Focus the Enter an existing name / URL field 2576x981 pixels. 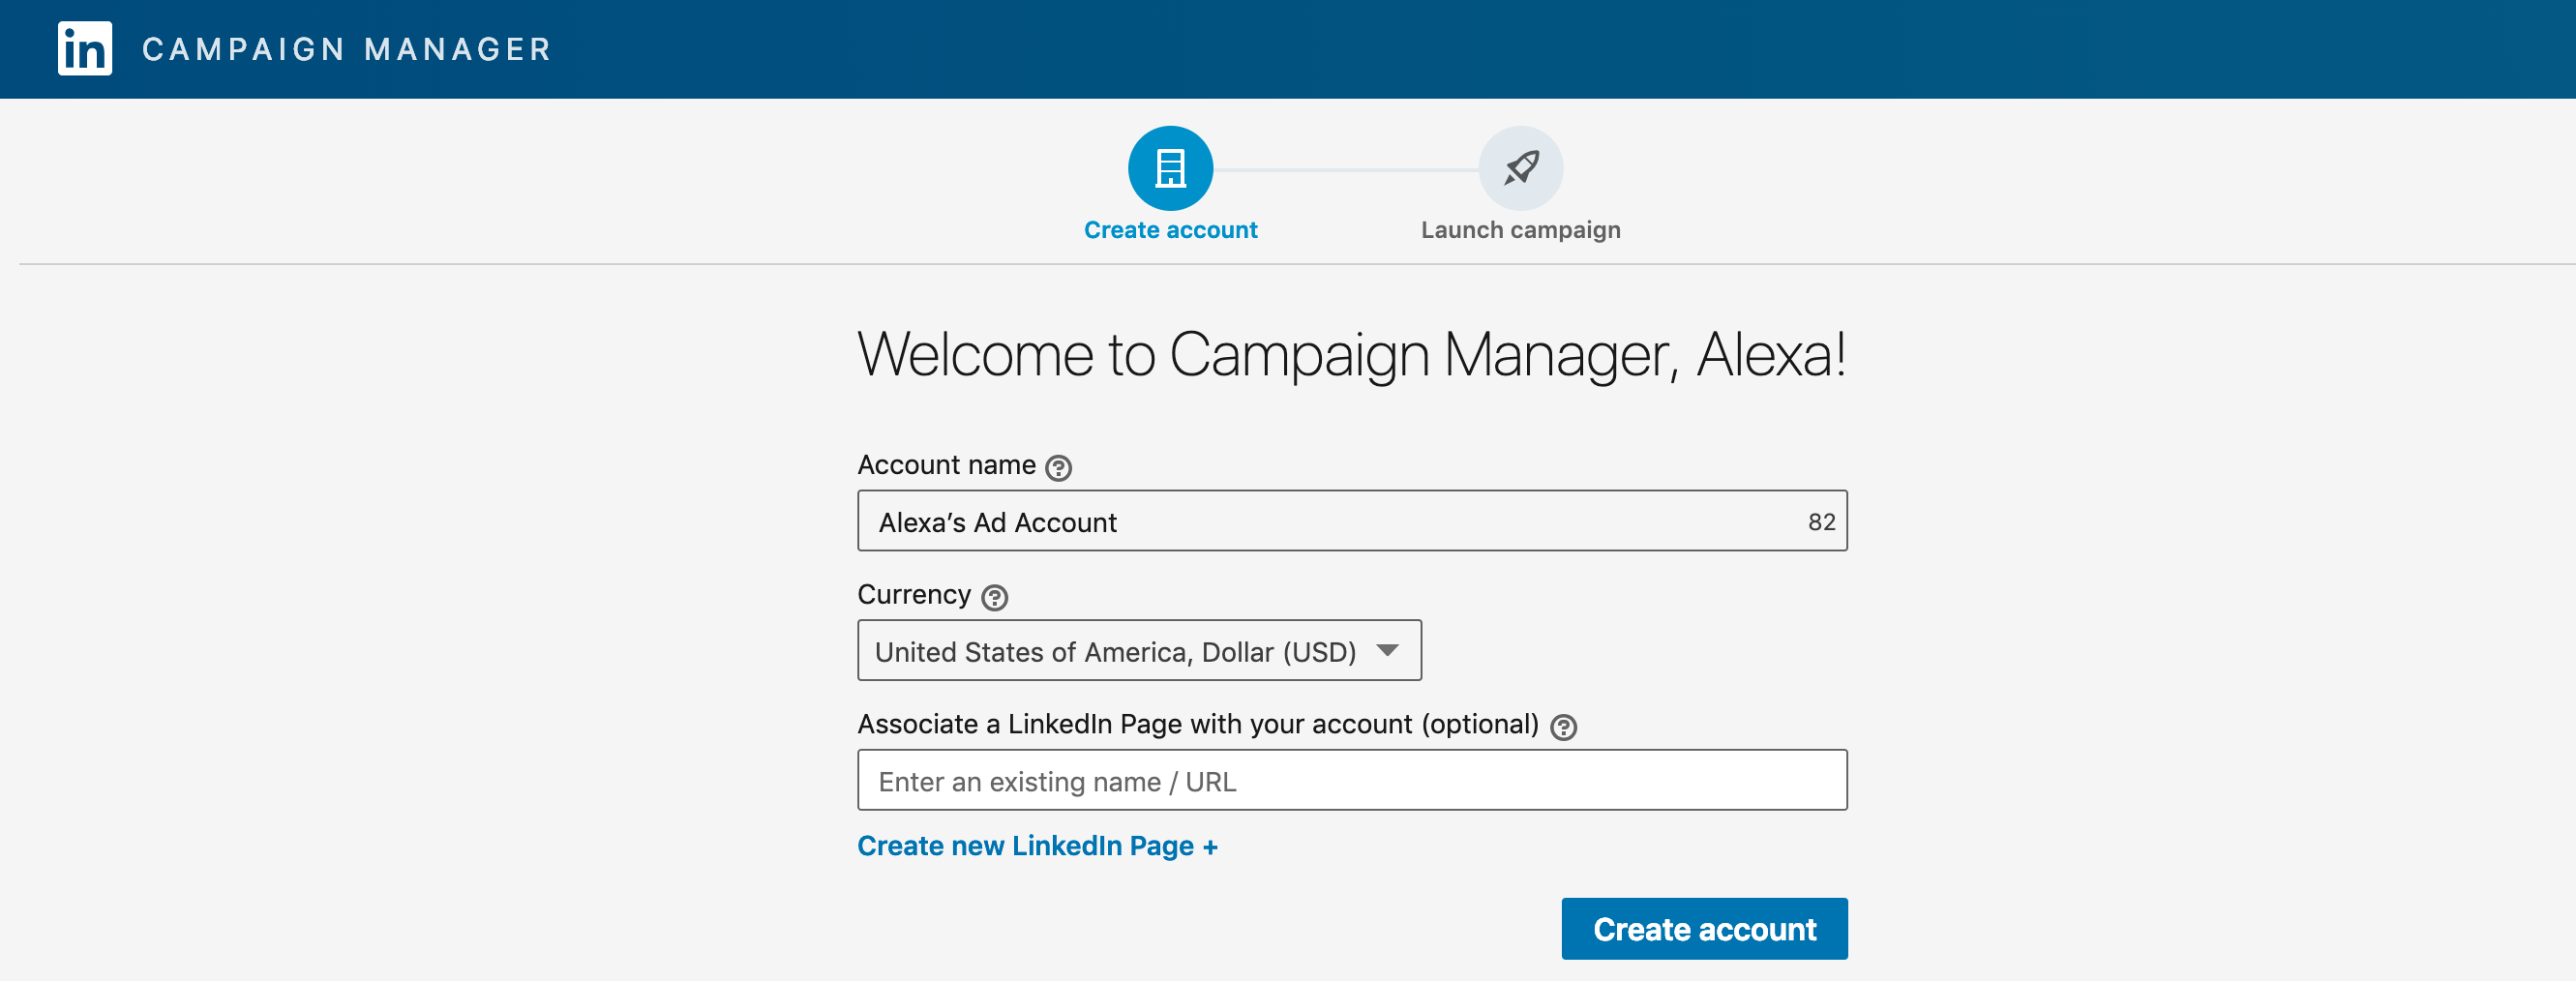[1352, 780]
